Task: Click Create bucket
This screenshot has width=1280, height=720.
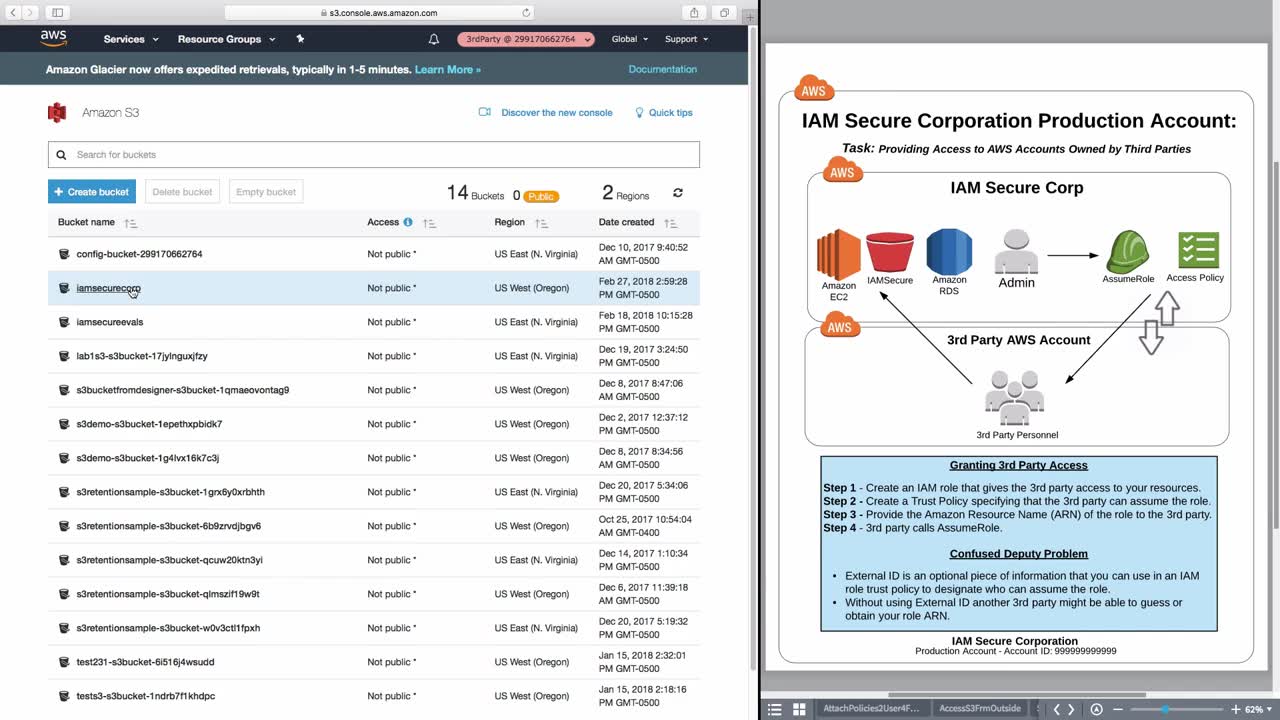Action: tap(92, 192)
